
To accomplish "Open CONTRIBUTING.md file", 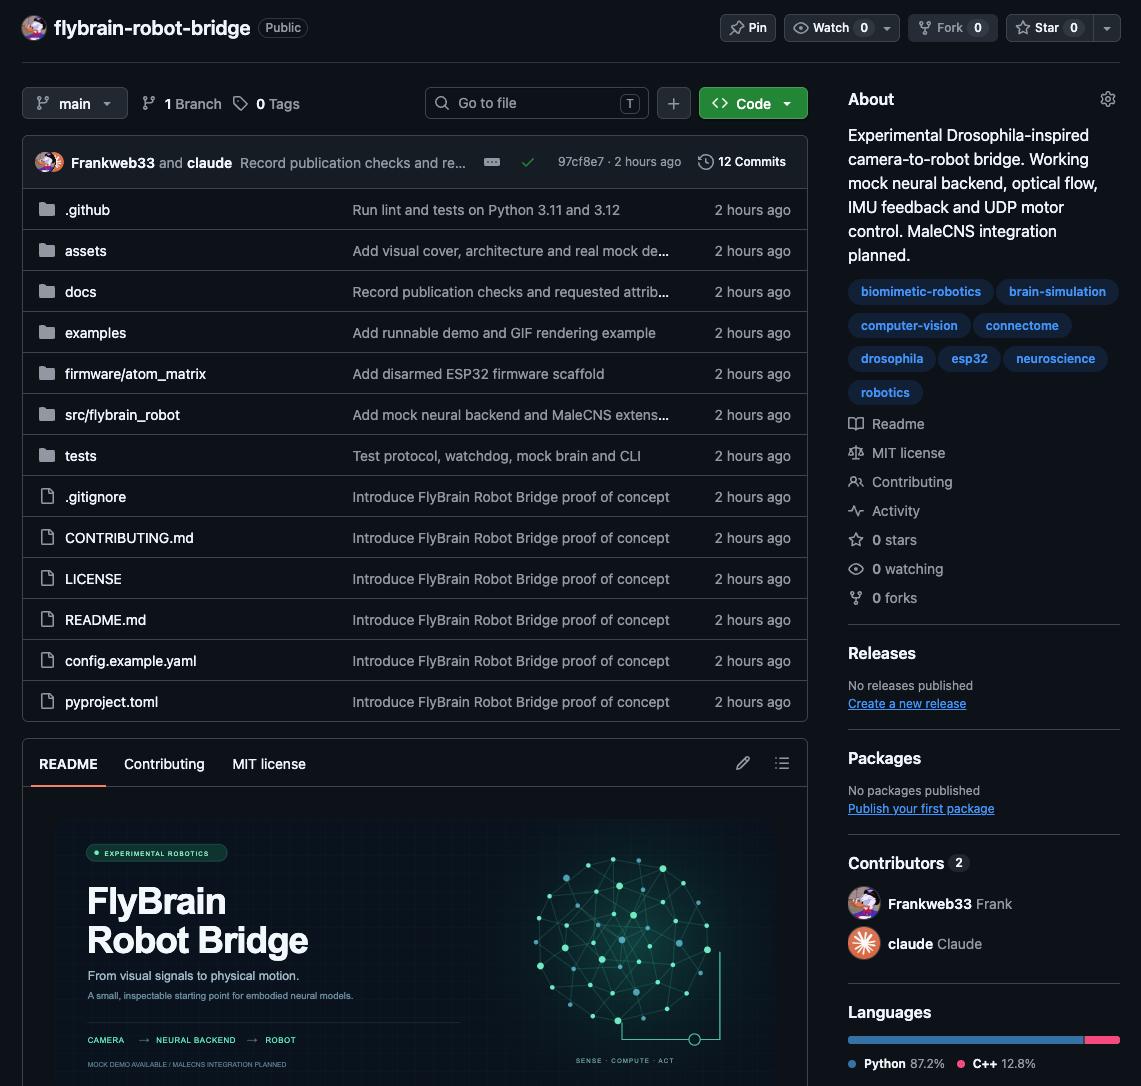I will click(129, 538).
